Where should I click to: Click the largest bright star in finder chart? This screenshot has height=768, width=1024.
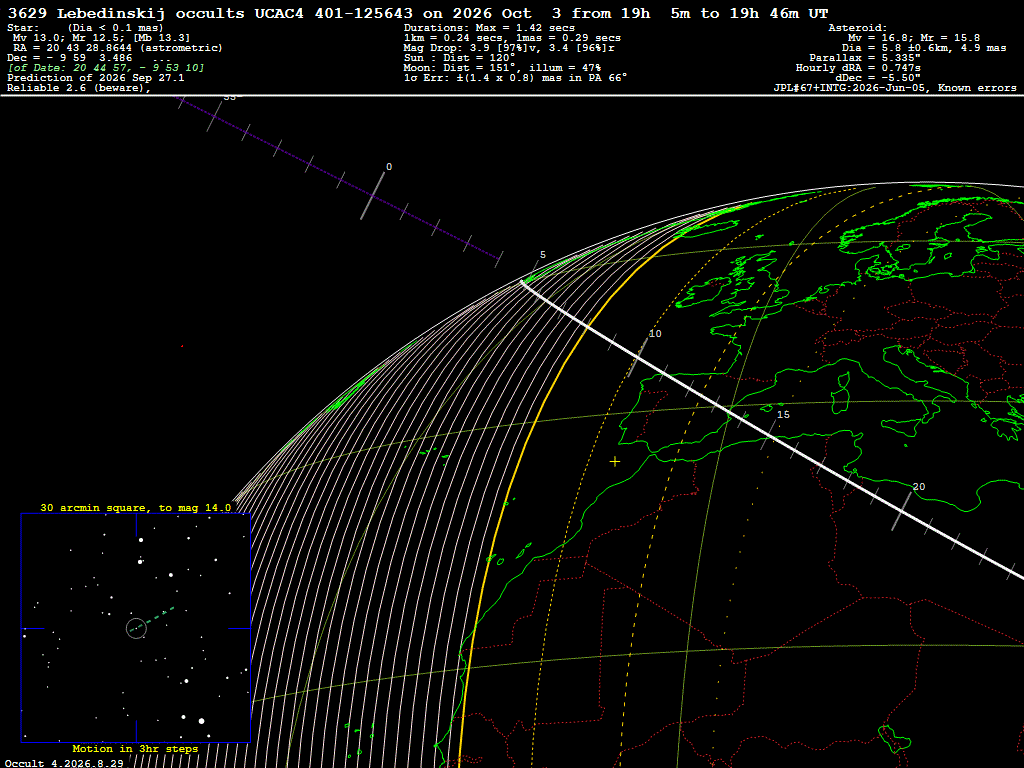pos(201,721)
